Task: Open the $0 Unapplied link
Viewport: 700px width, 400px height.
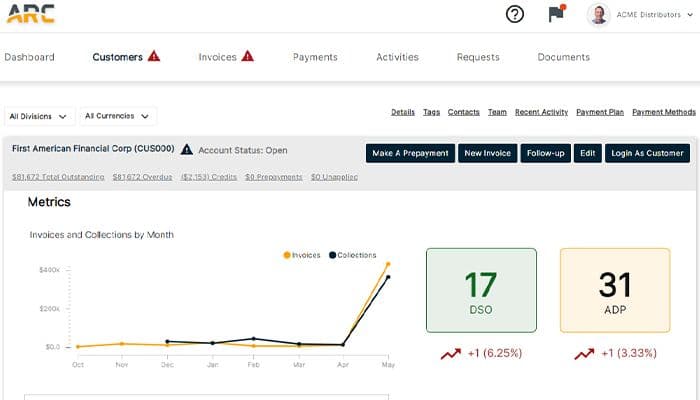Action: click(x=334, y=177)
